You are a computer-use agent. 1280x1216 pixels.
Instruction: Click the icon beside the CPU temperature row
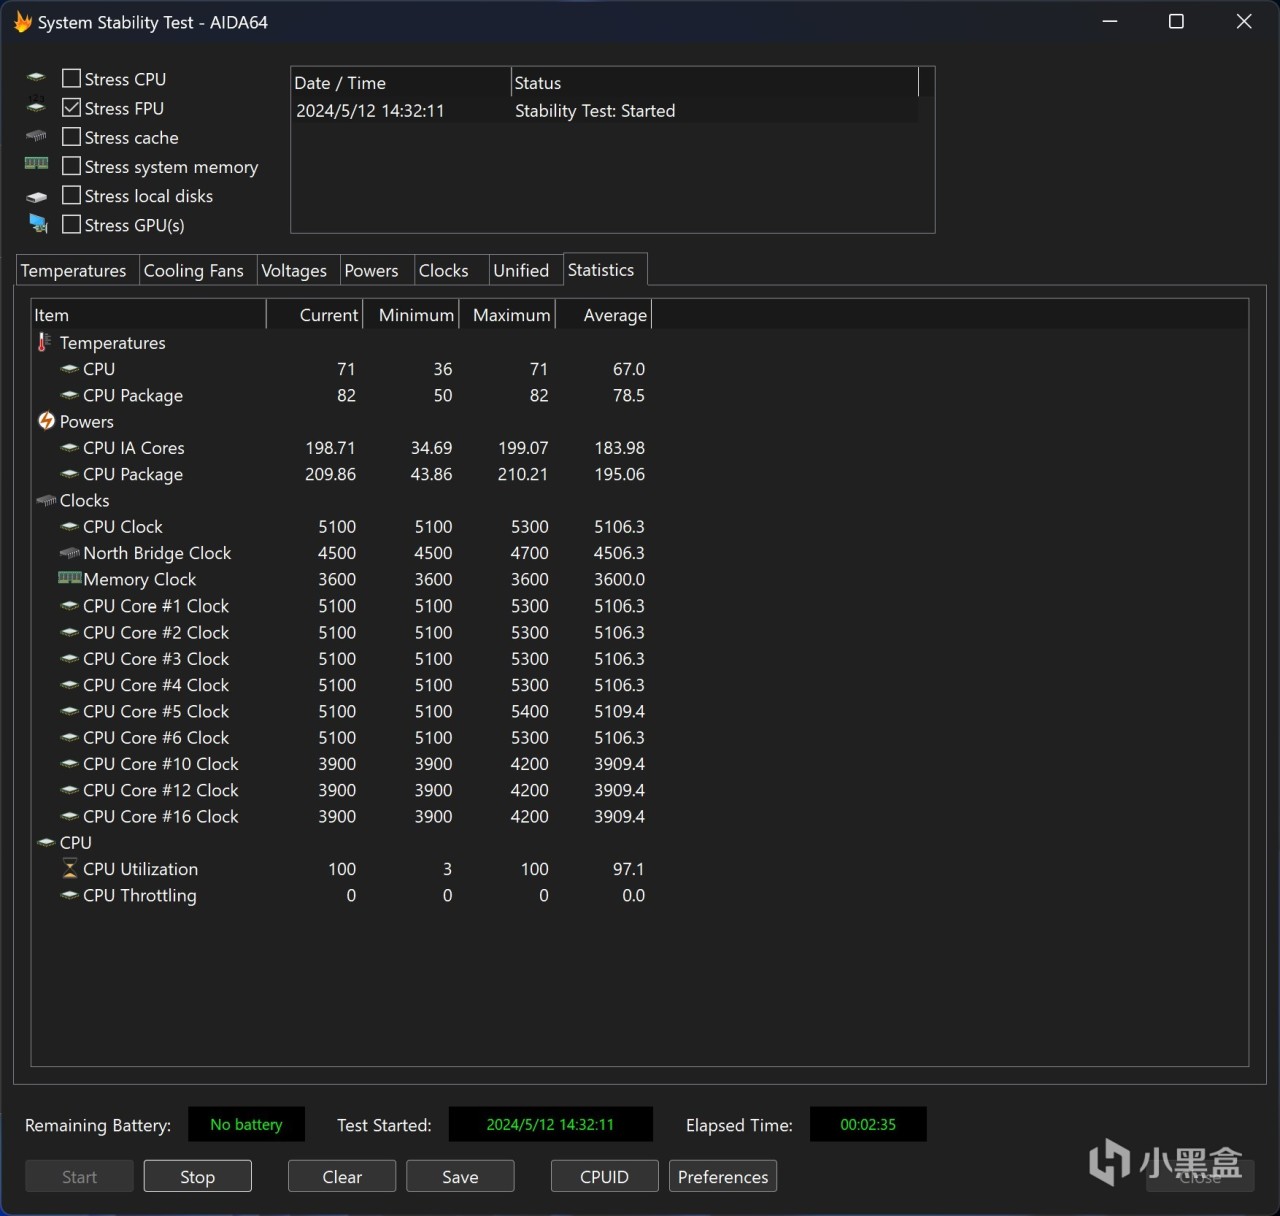tap(69, 369)
